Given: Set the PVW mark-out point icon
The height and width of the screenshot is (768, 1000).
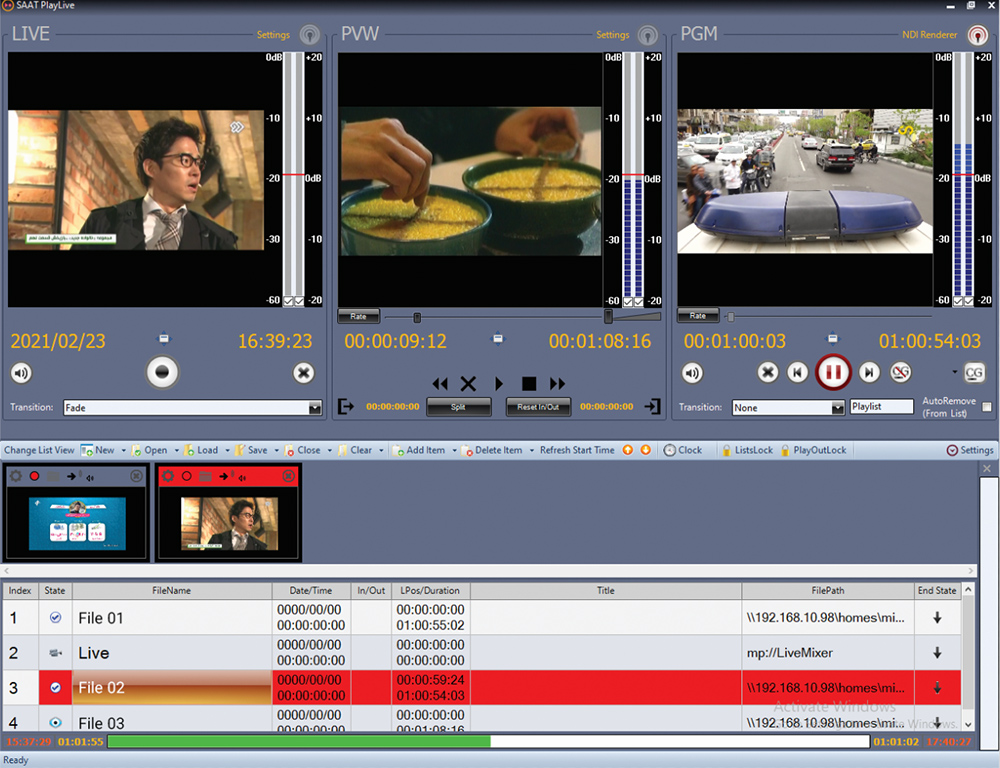Looking at the screenshot, I should click(x=653, y=407).
